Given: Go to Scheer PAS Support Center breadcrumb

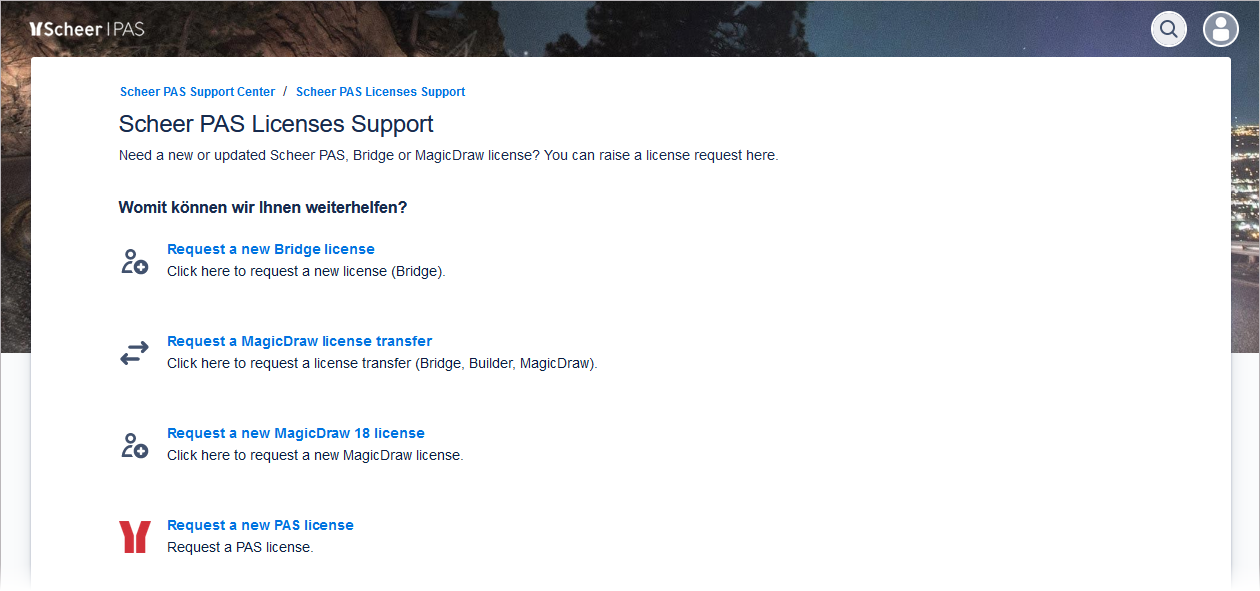Looking at the screenshot, I should pos(197,92).
